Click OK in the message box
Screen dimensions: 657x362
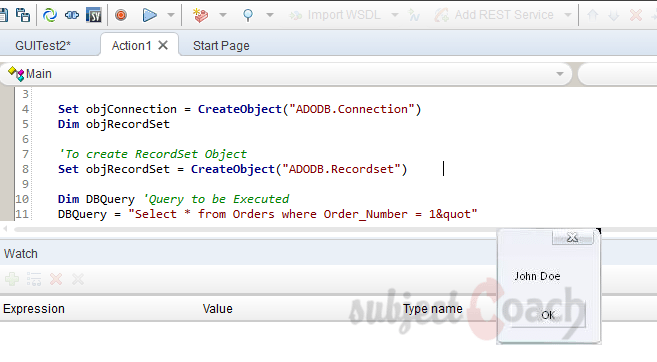[x=548, y=315]
